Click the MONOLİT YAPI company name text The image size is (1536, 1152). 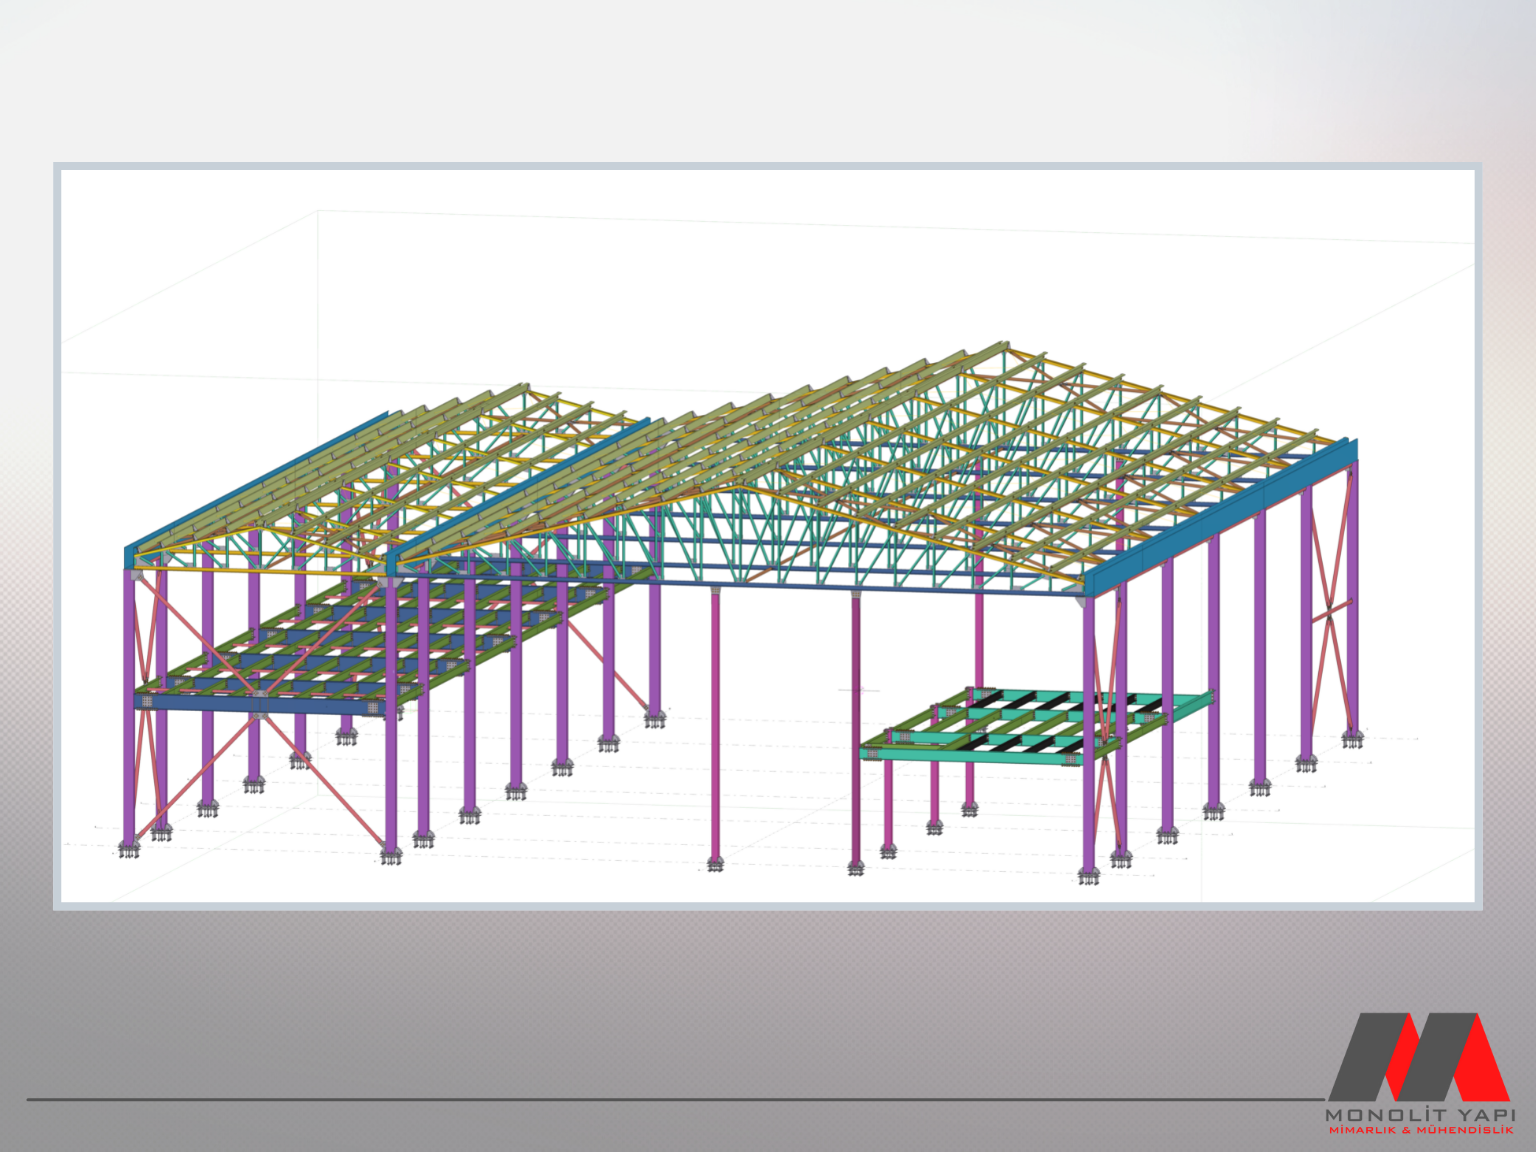coord(1419,1114)
